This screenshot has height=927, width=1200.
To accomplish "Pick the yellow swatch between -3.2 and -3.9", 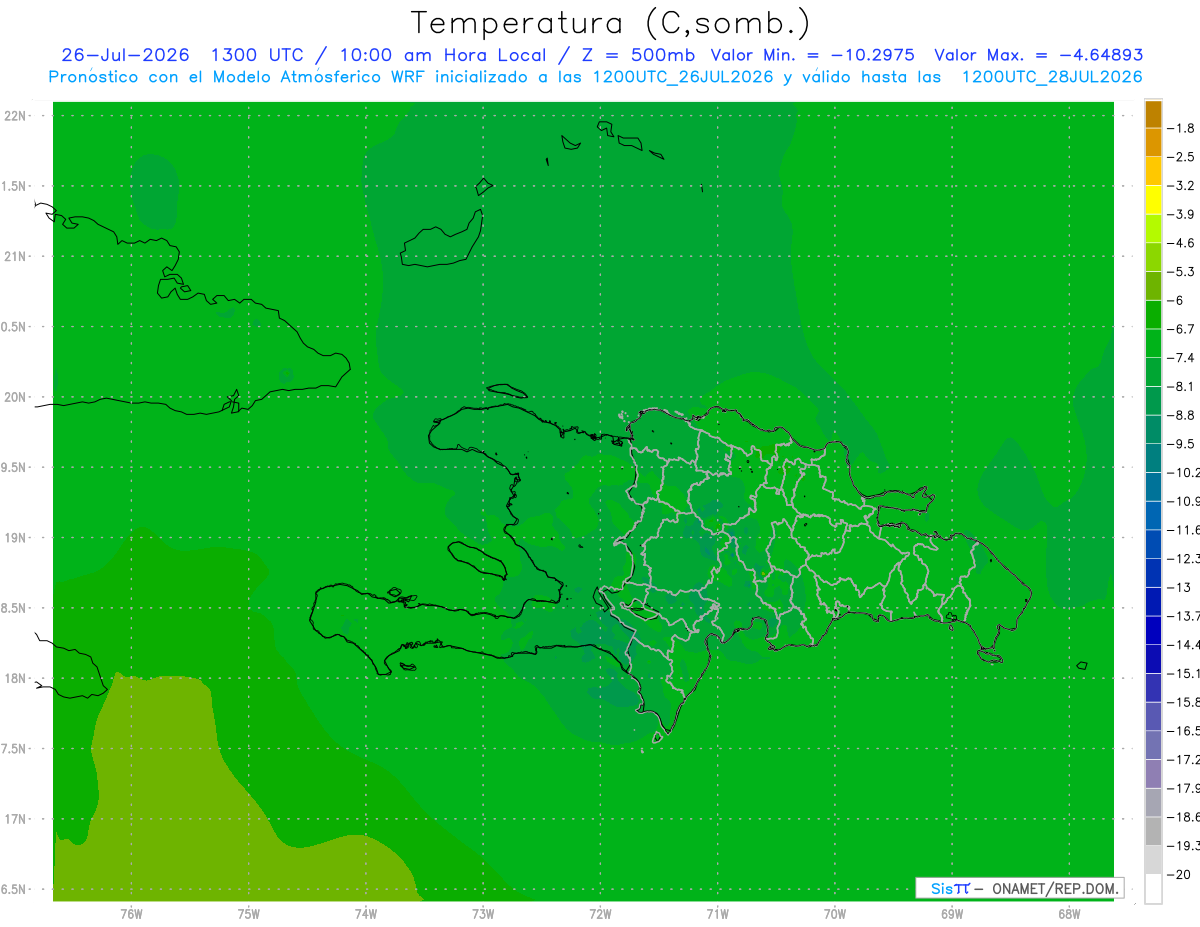I will [x=1153, y=200].
